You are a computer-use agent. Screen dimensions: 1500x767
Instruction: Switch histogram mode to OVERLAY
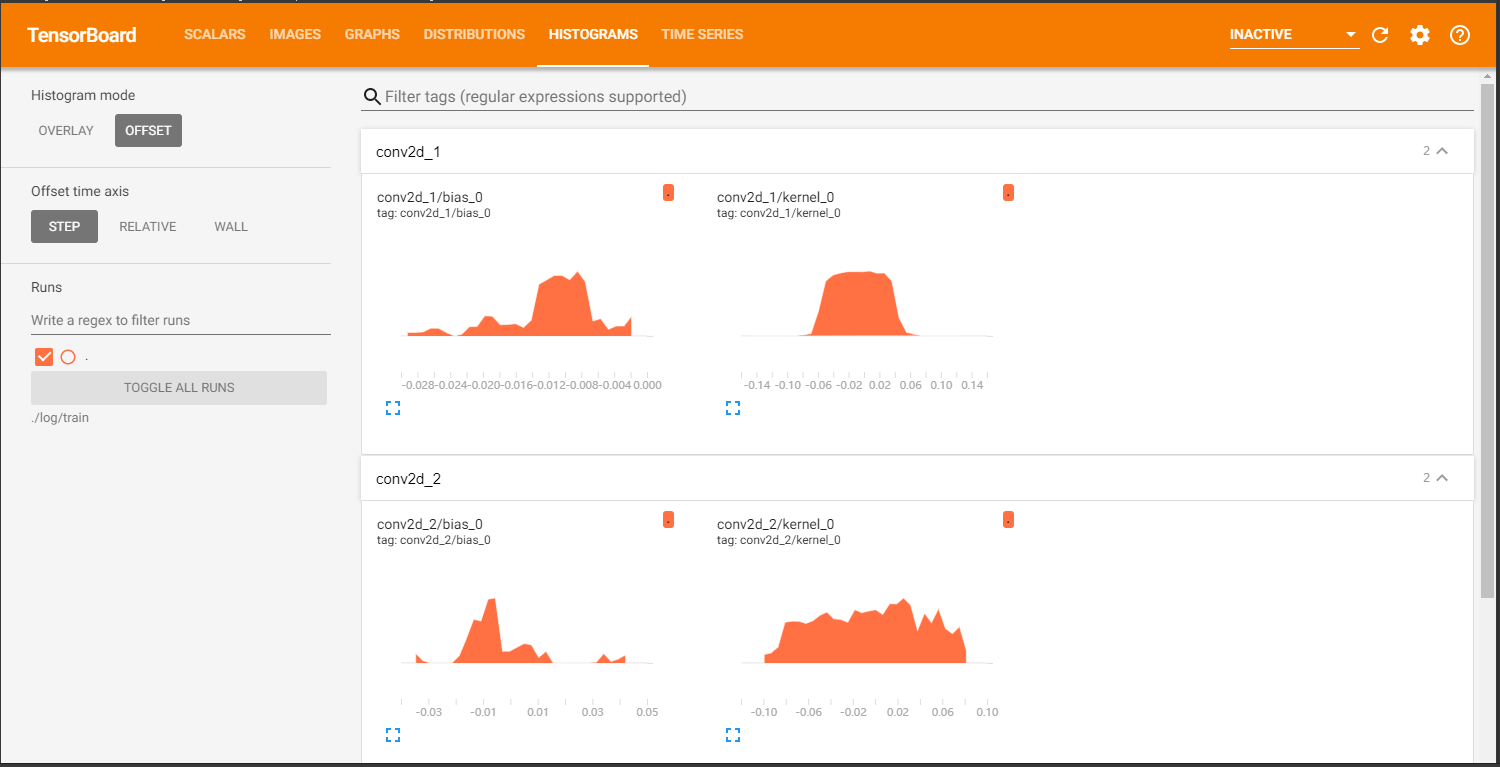click(x=66, y=131)
